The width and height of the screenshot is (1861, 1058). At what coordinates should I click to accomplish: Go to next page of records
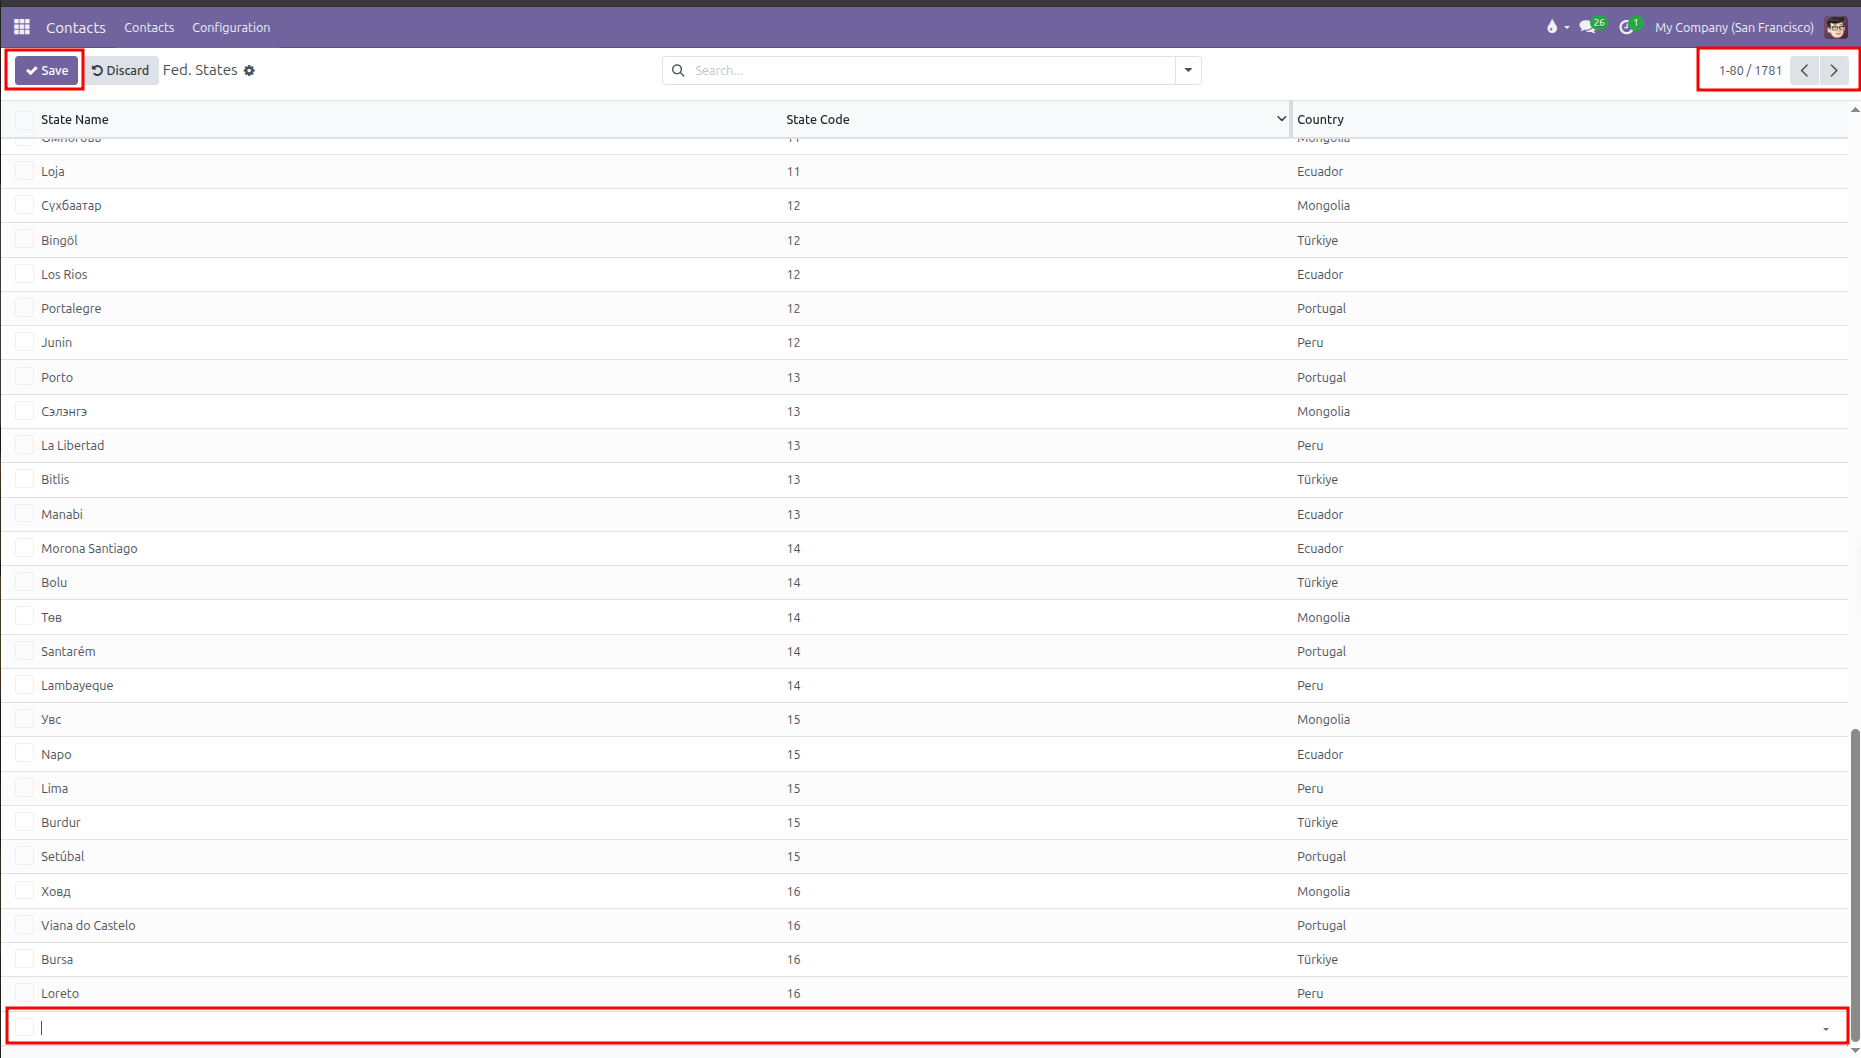coord(1834,70)
